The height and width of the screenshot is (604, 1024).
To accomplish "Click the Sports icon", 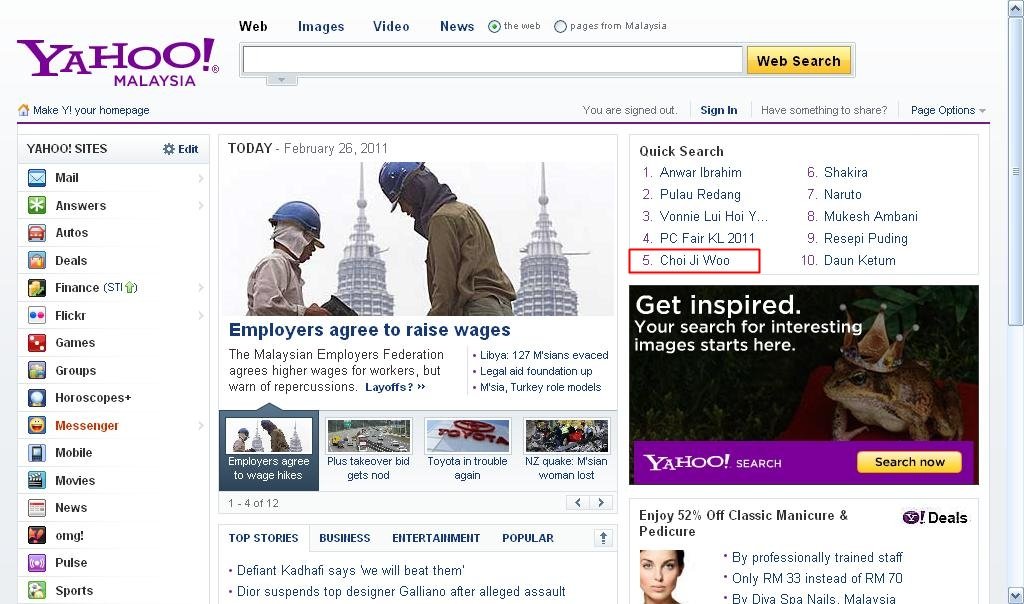I will pos(37,590).
